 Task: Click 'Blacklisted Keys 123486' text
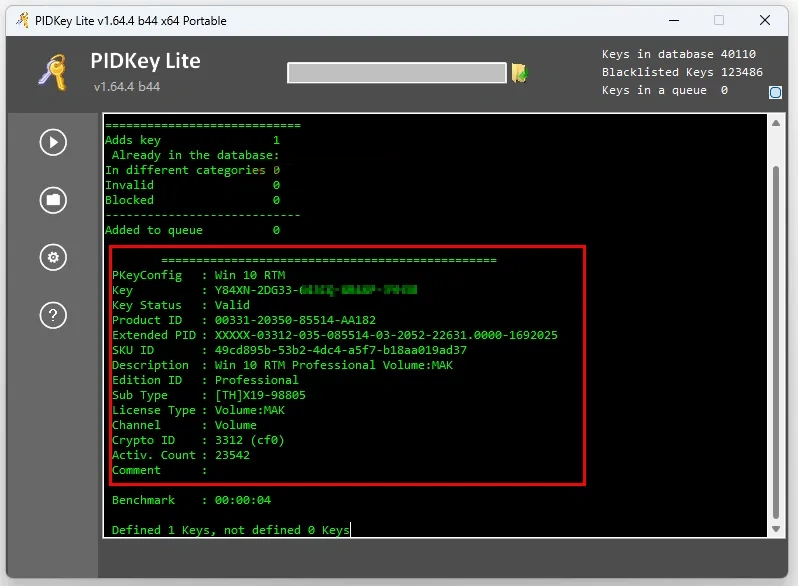tap(682, 72)
